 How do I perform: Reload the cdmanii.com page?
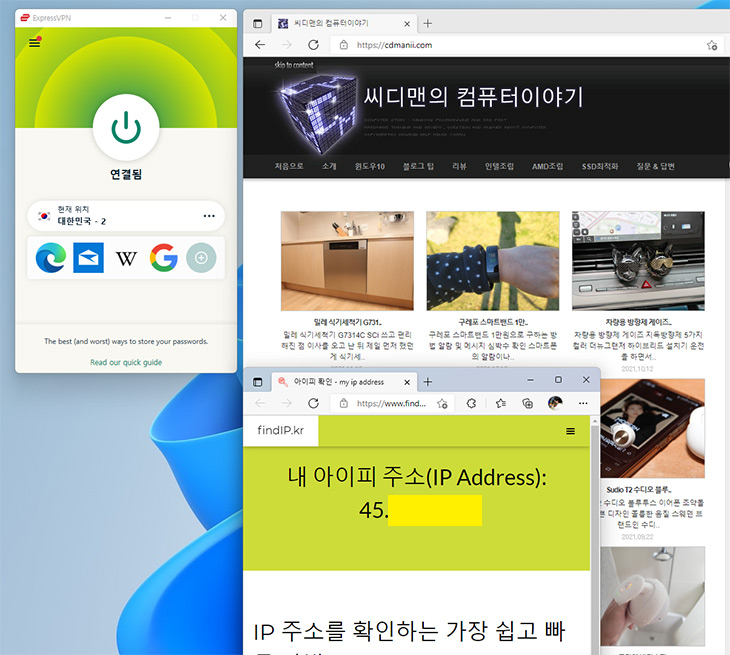pyautogui.click(x=313, y=45)
